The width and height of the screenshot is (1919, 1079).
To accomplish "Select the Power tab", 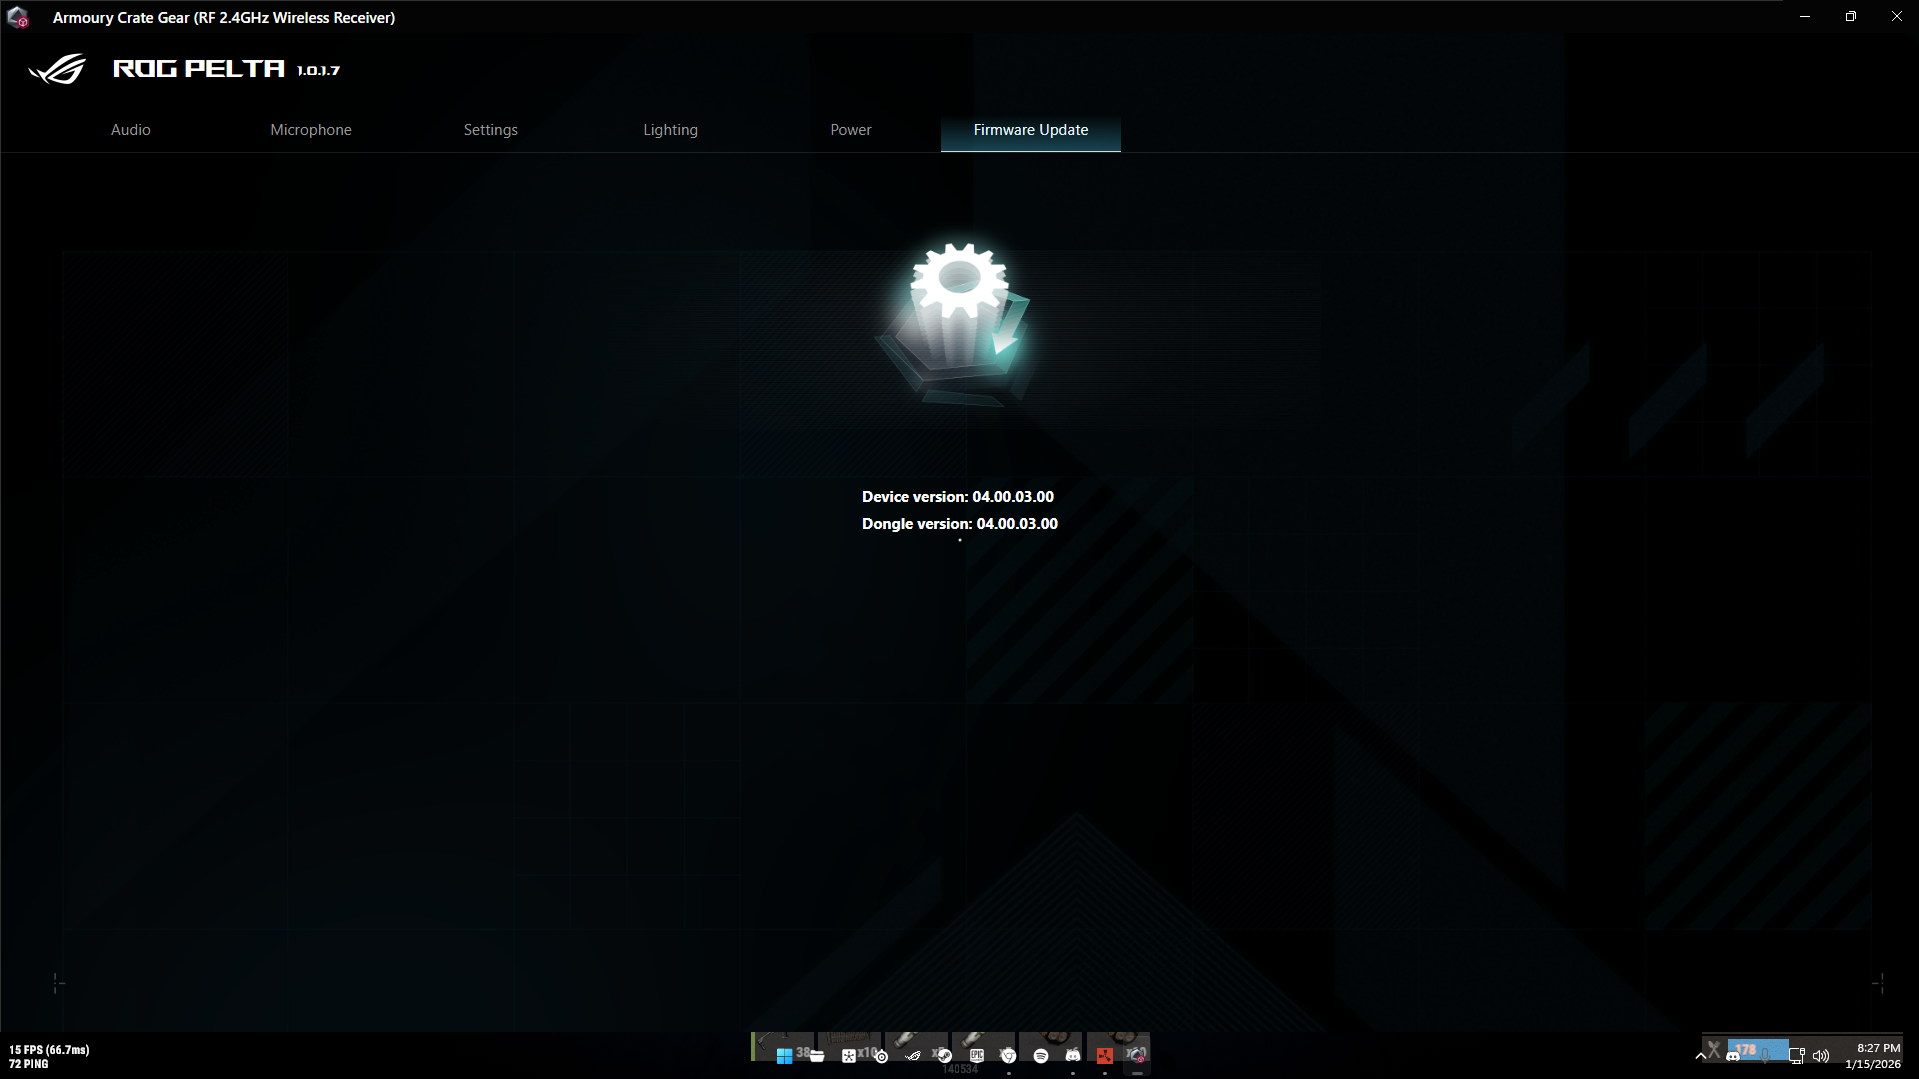I will [x=850, y=130].
